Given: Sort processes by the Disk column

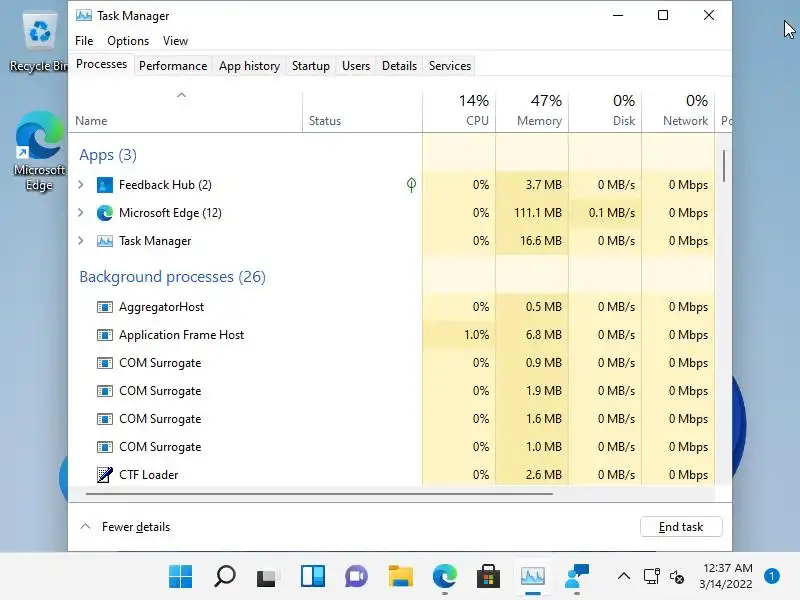Looking at the screenshot, I should pyautogui.click(x=605, y=111).
